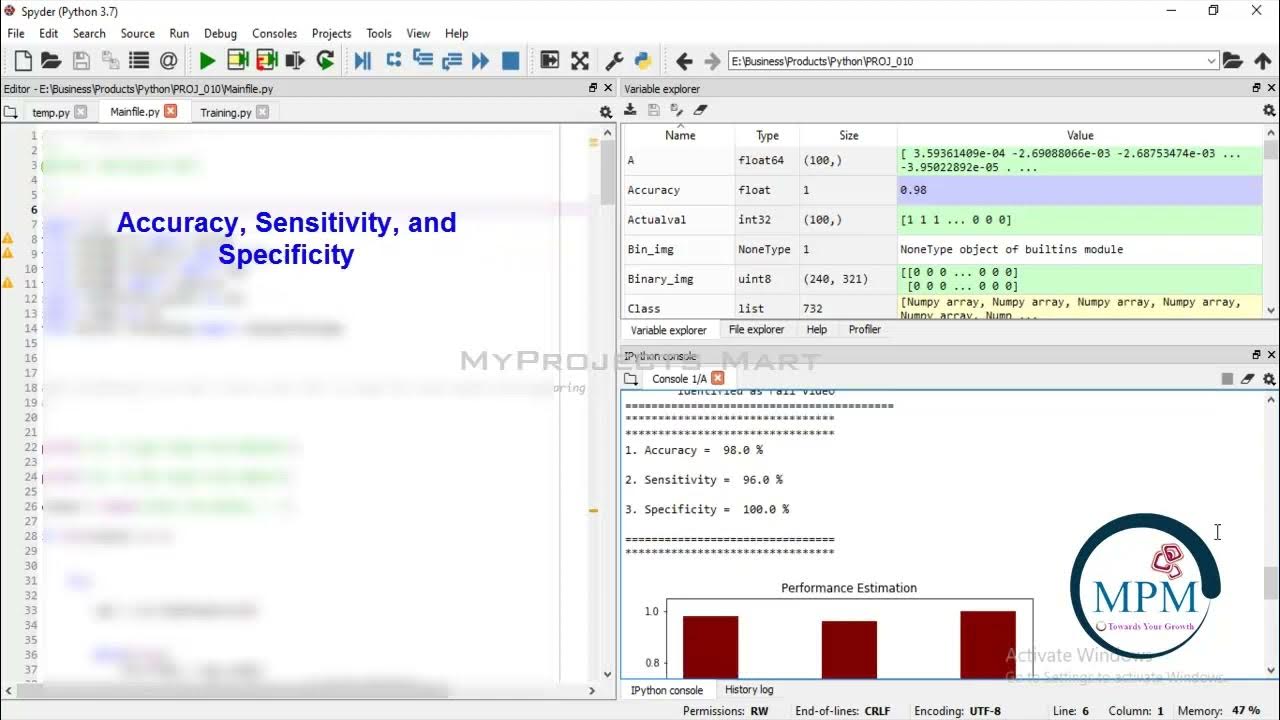Go forward with the right arrow
This screenshot has height=720, width=1280.
pyautogui.click(x=712, y=61)
